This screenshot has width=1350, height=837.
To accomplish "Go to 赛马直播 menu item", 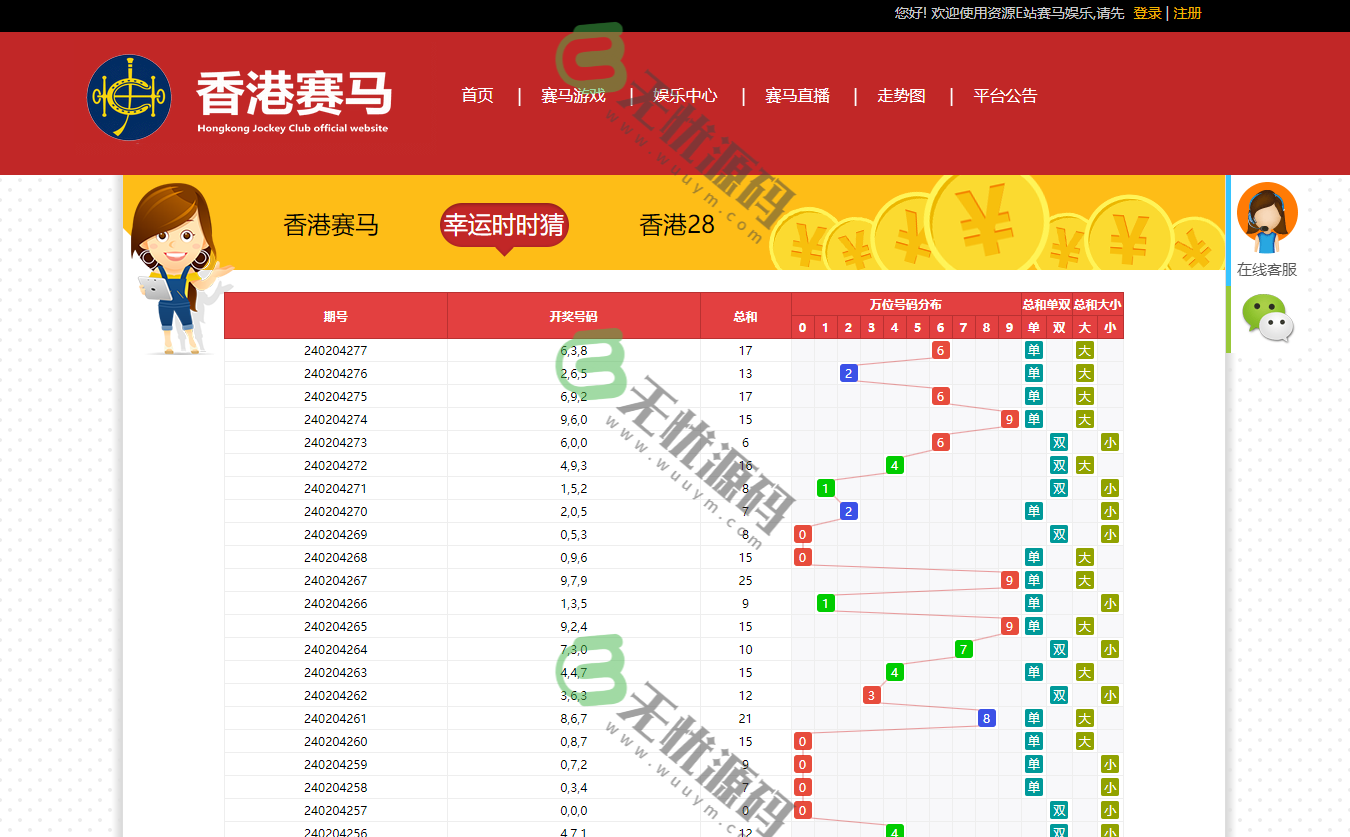I will (x=797, y=96).
